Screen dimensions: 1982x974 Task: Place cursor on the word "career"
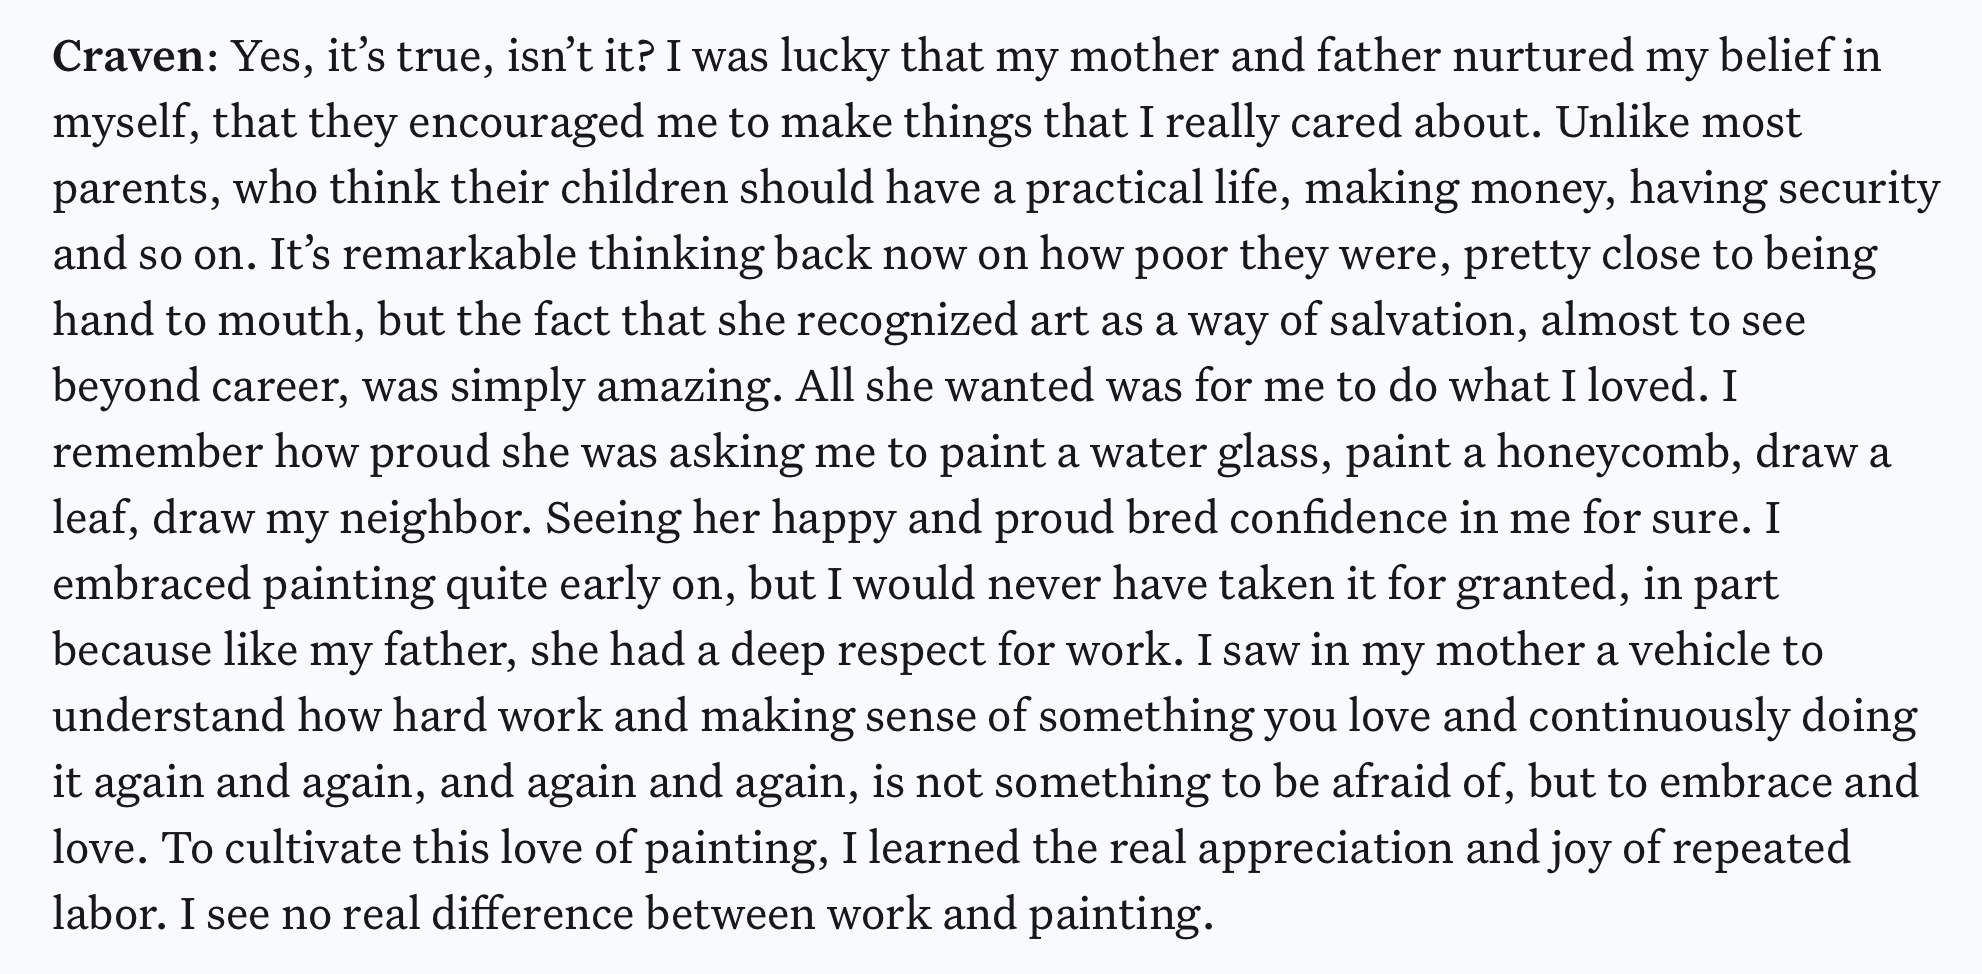coord(278,387)
